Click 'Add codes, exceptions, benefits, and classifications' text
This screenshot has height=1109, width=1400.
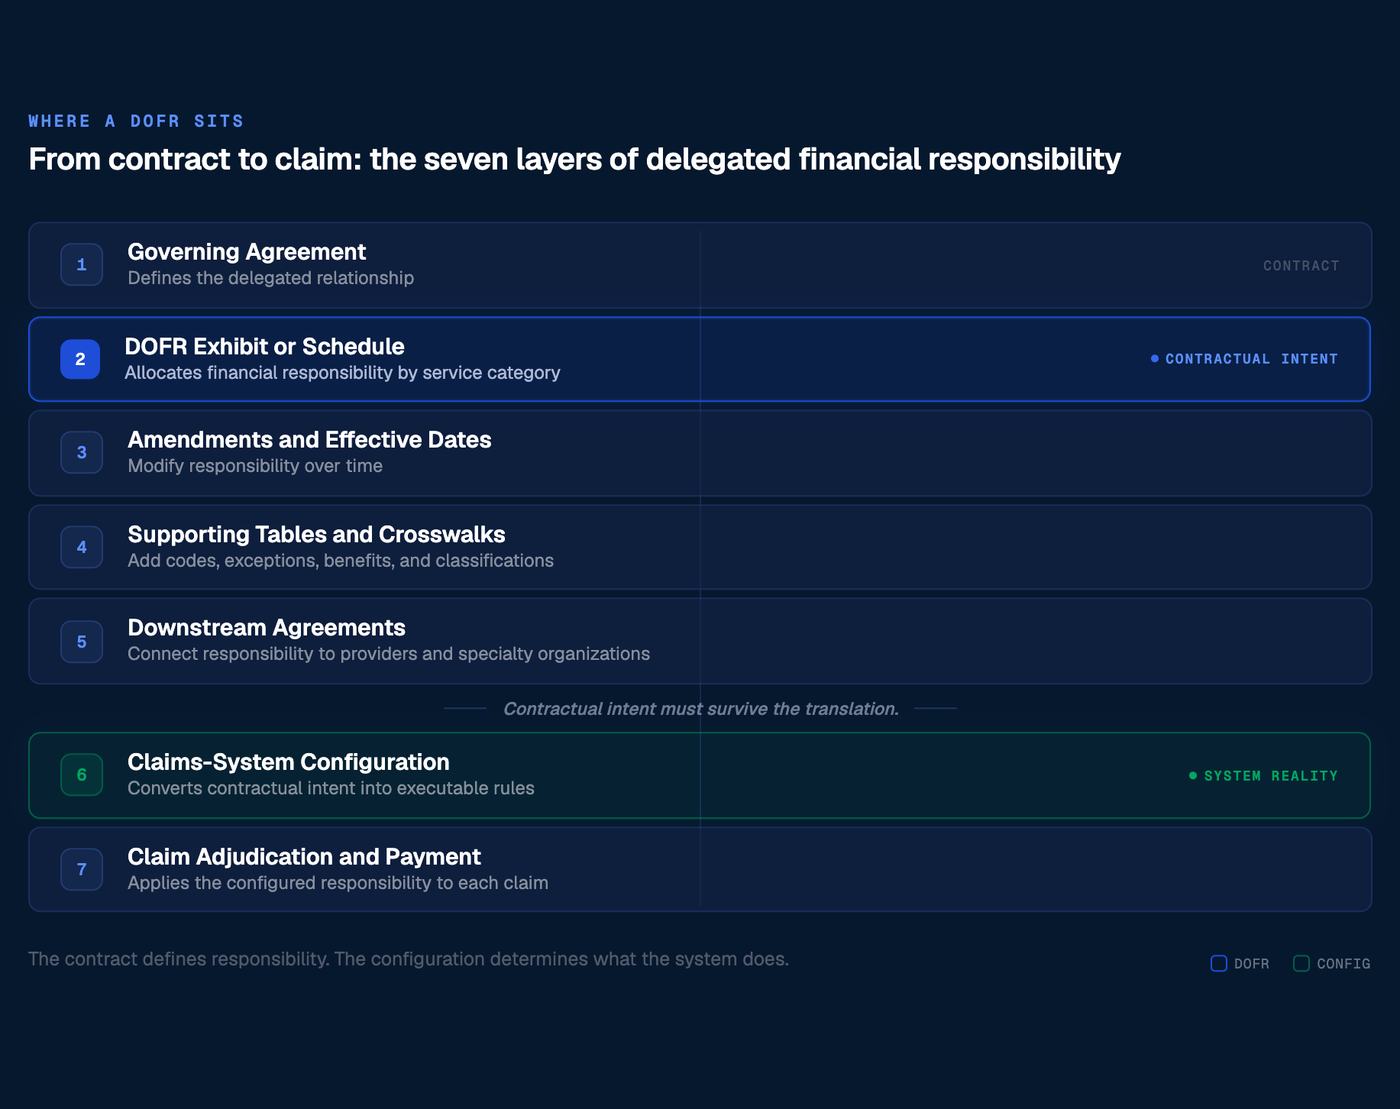click(341, 561)
